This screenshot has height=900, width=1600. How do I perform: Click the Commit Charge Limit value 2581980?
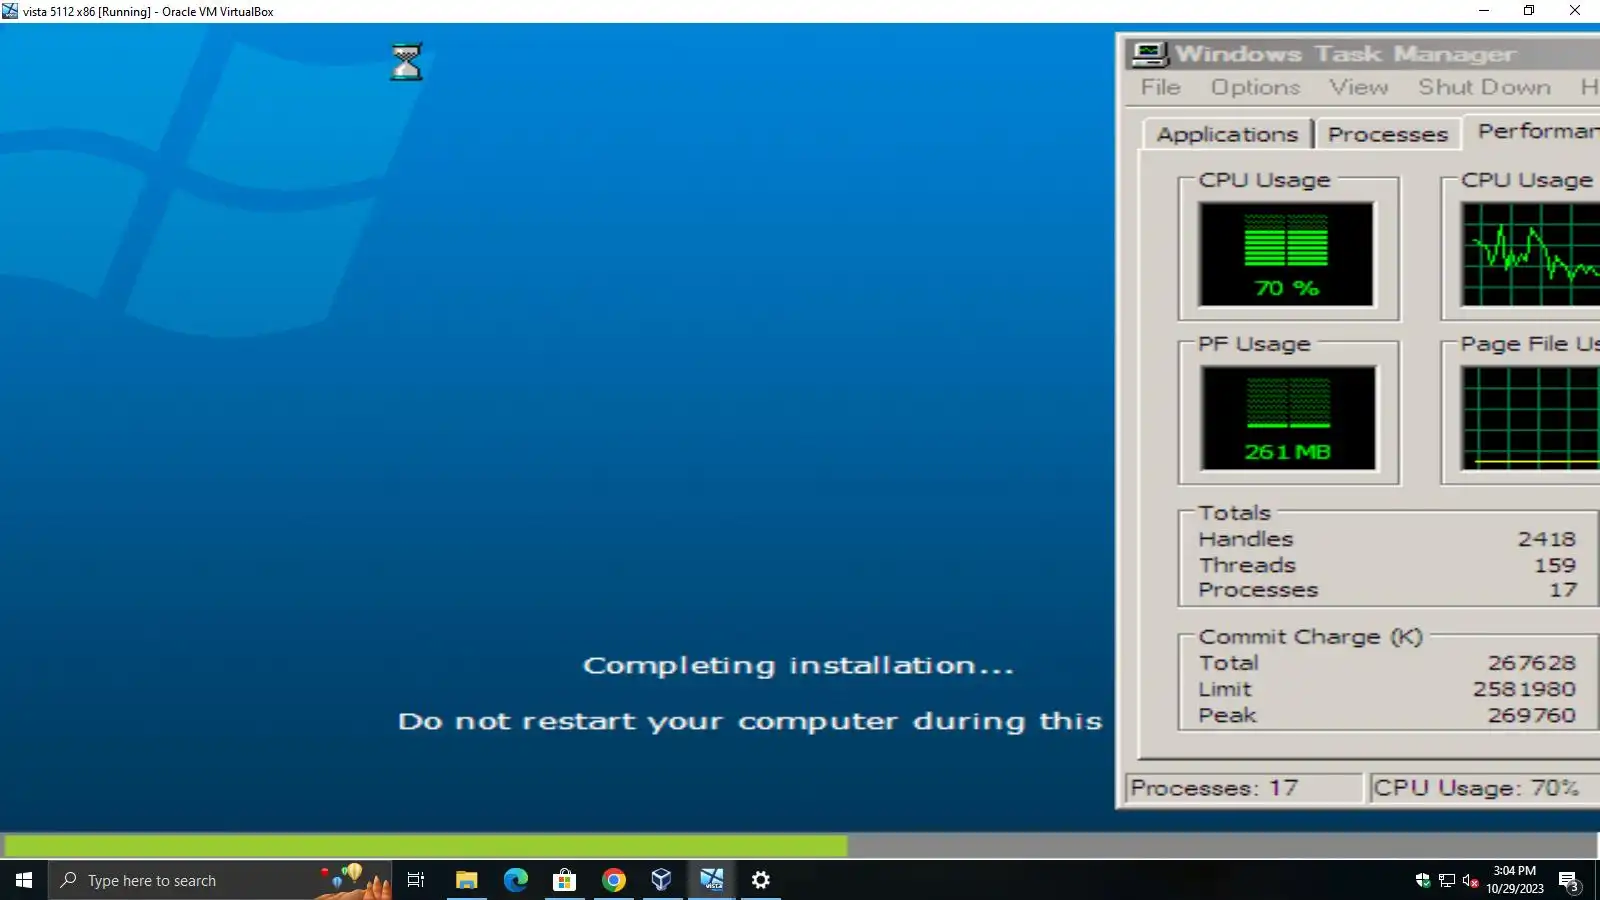(x=1524, y=689)
